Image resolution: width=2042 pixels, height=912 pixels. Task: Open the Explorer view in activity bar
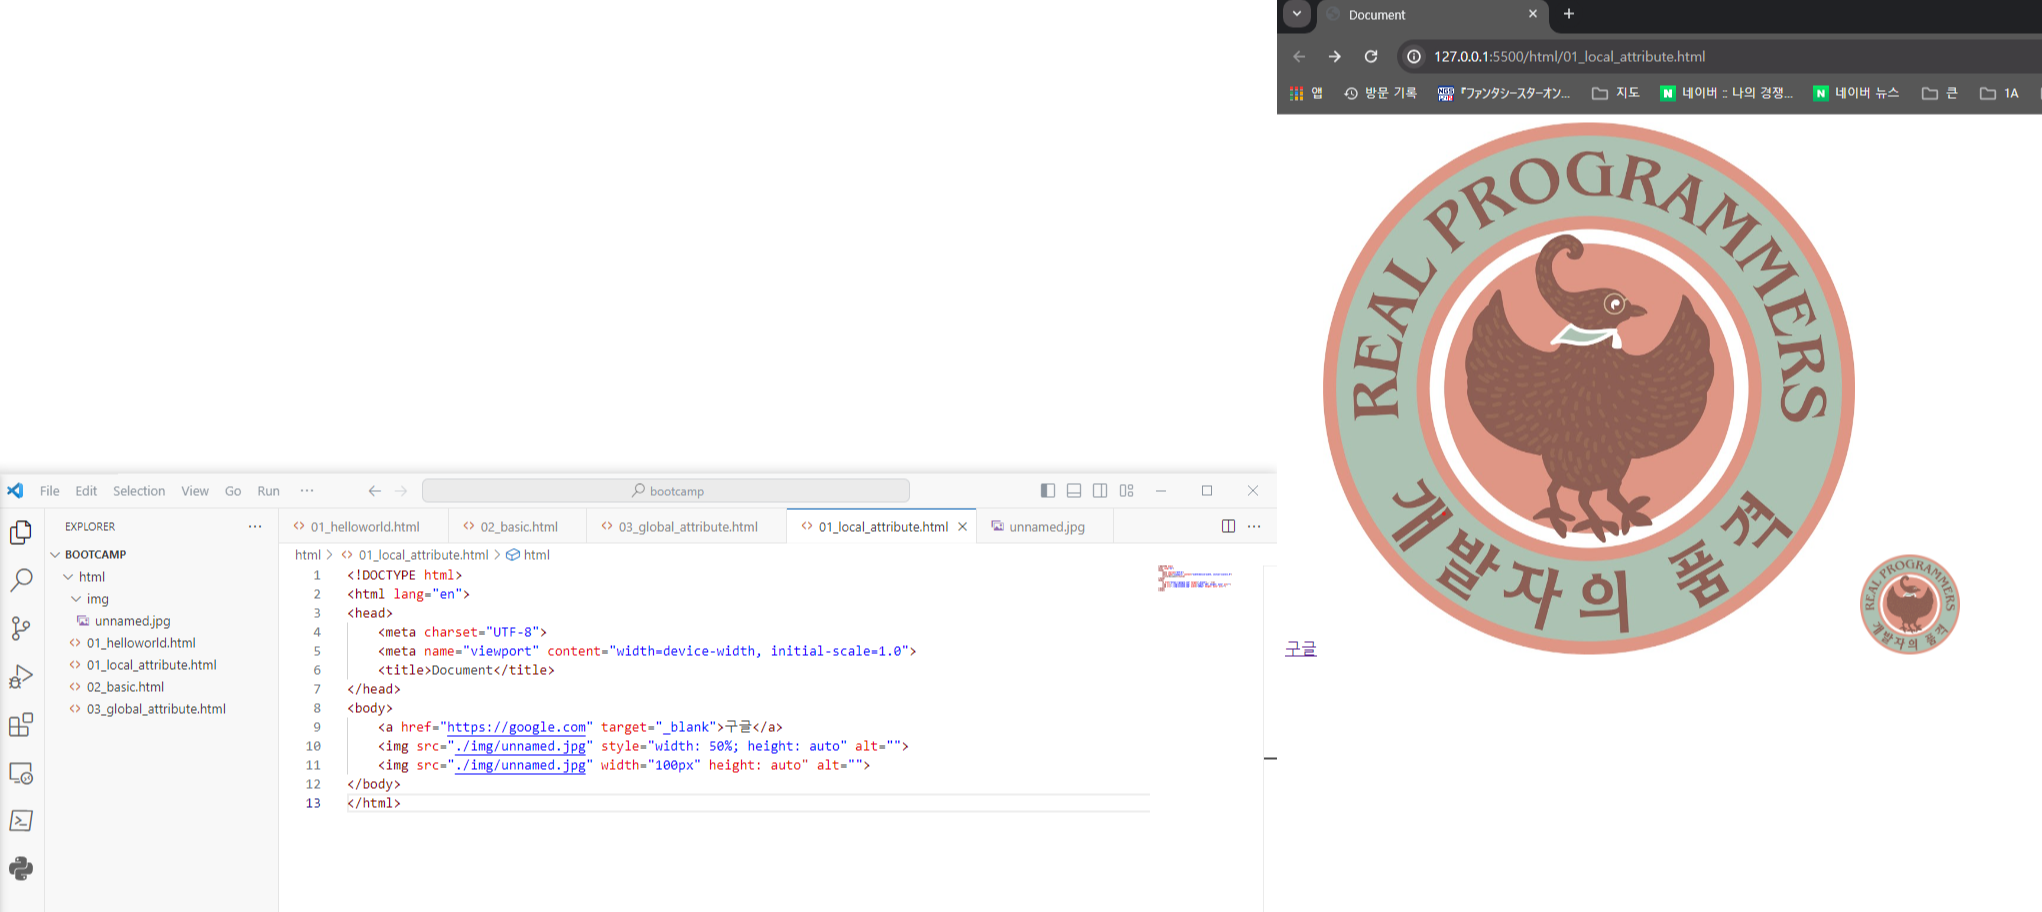coord(21,532)
